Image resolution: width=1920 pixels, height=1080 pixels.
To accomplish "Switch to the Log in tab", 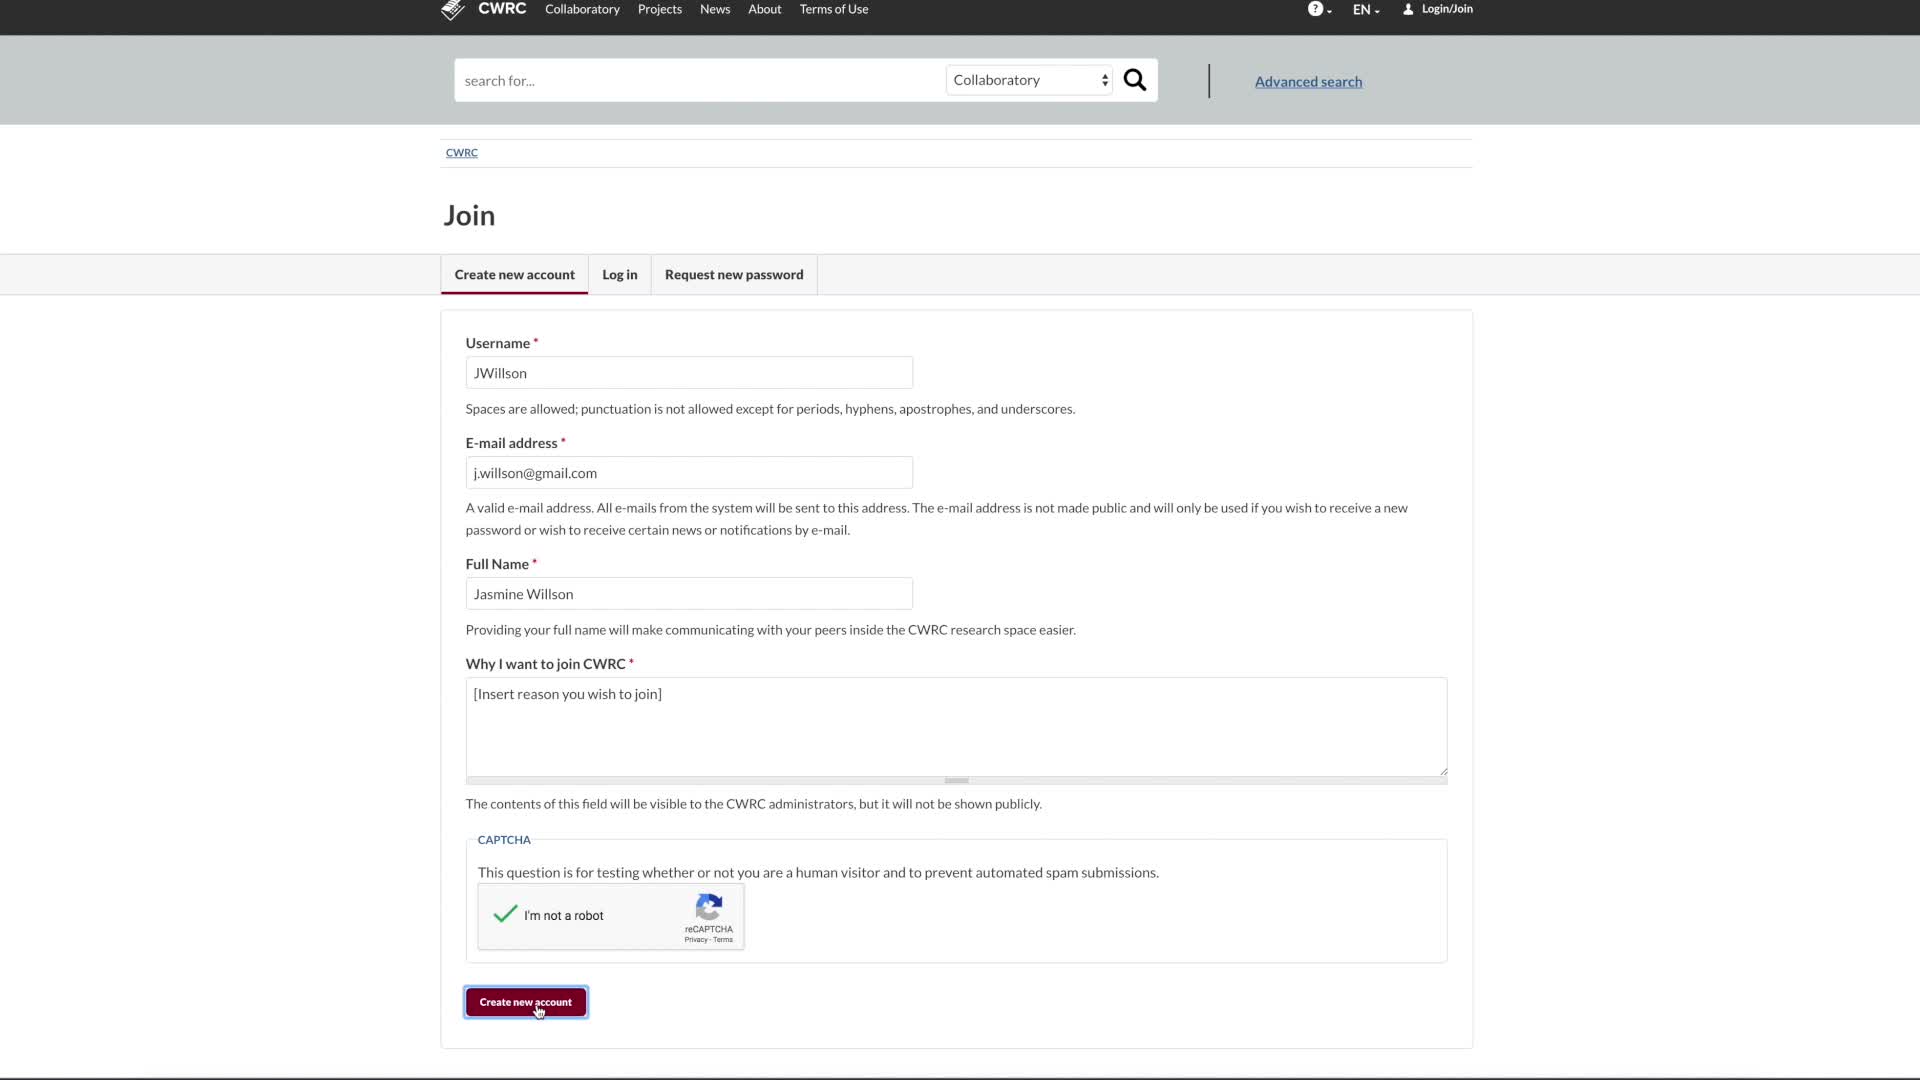I will (x=620, y=275).
